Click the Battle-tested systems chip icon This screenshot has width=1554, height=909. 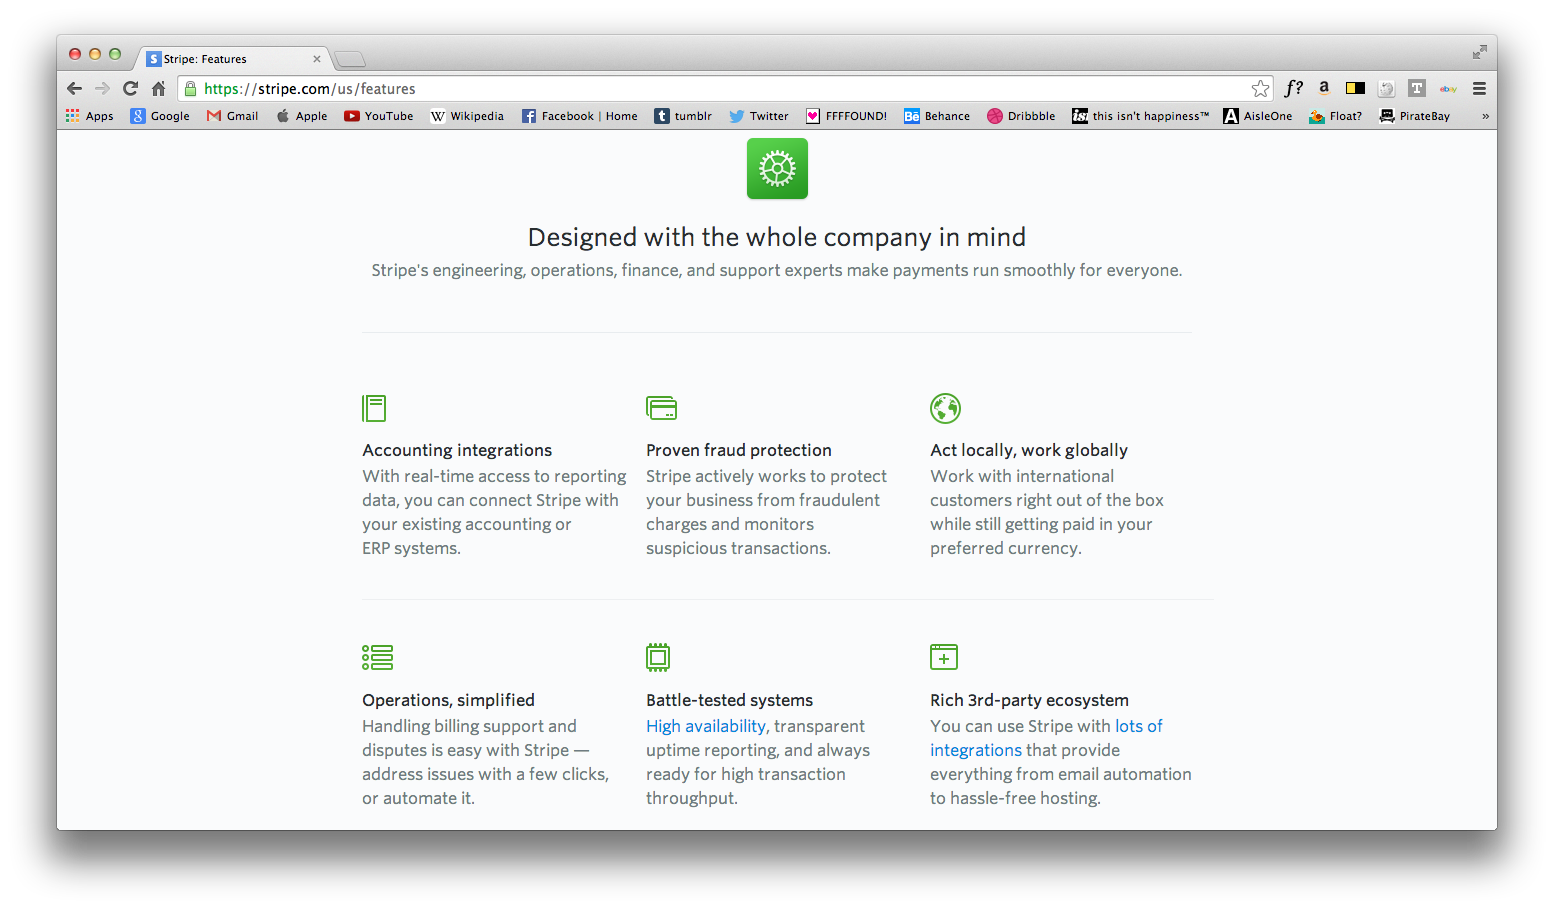658,657
